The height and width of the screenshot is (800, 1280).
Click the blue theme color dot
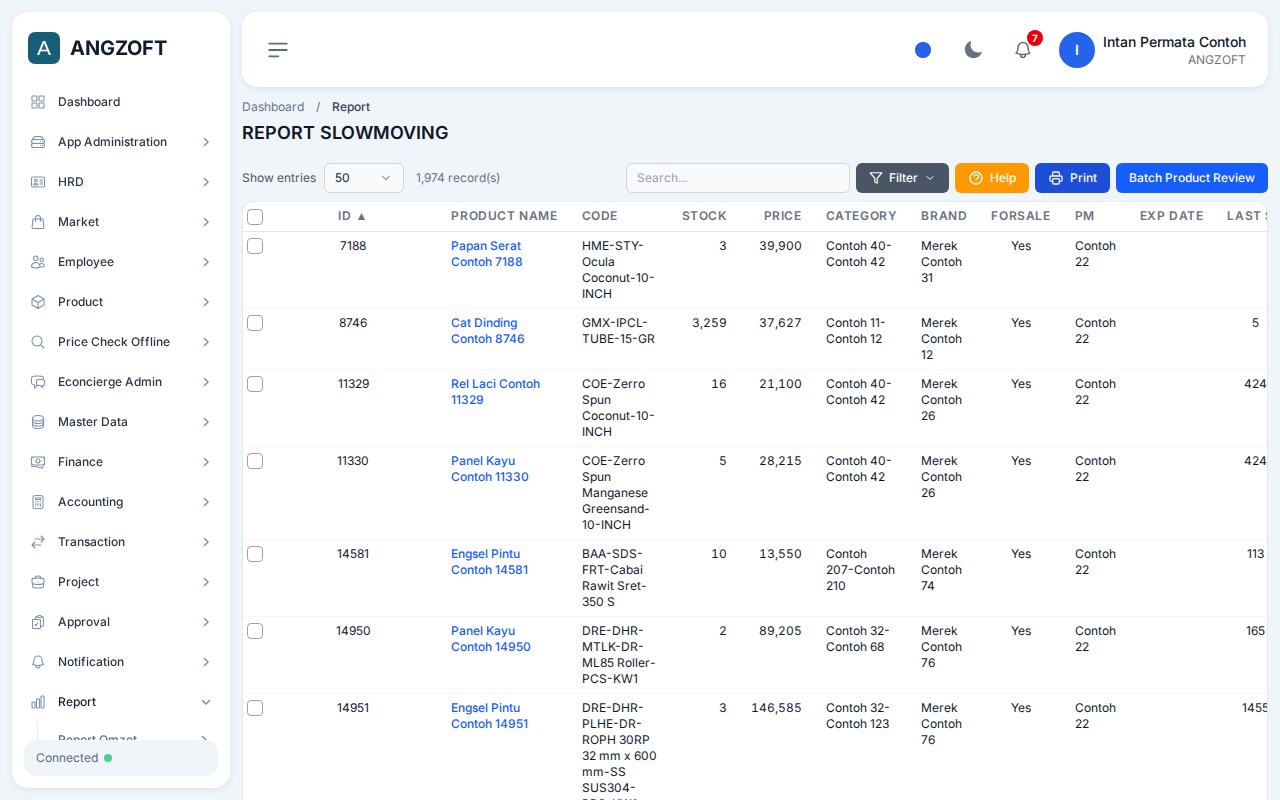[923, 50]
